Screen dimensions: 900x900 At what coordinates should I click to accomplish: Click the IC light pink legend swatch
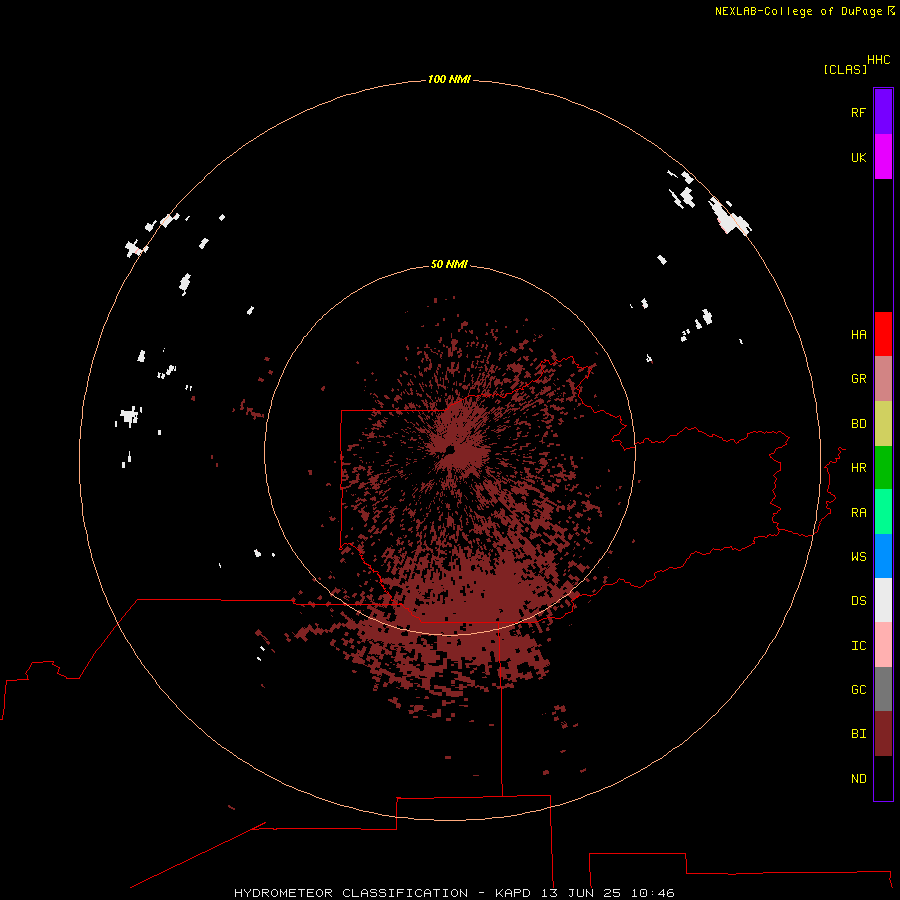click(883, 645)
